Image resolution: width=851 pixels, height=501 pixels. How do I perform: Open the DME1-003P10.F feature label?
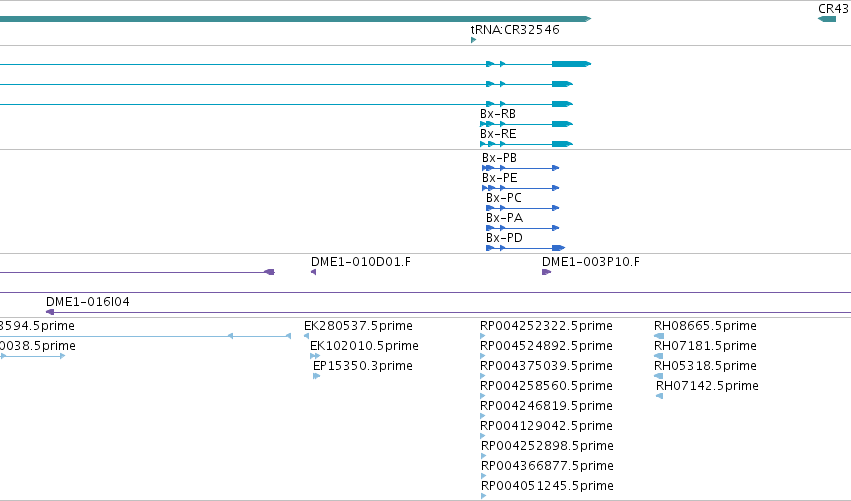tap(591, 262)
